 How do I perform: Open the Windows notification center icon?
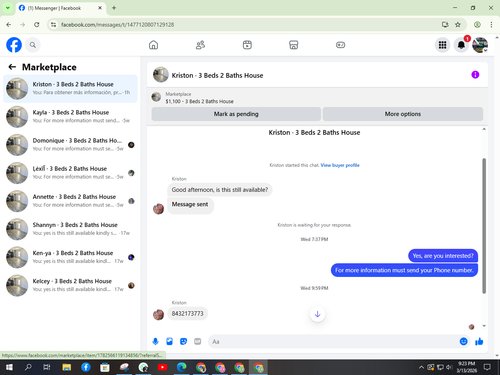tap(487, 367)
